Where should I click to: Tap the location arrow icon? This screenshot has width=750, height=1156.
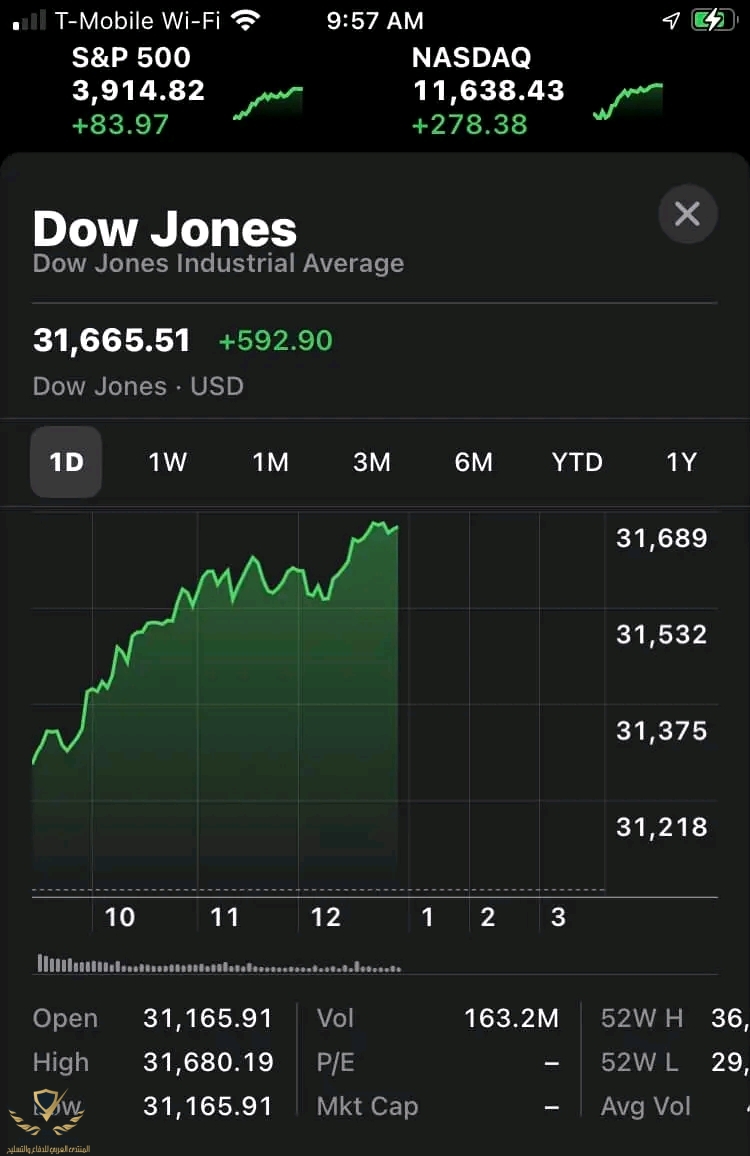[x=671, y=20]
